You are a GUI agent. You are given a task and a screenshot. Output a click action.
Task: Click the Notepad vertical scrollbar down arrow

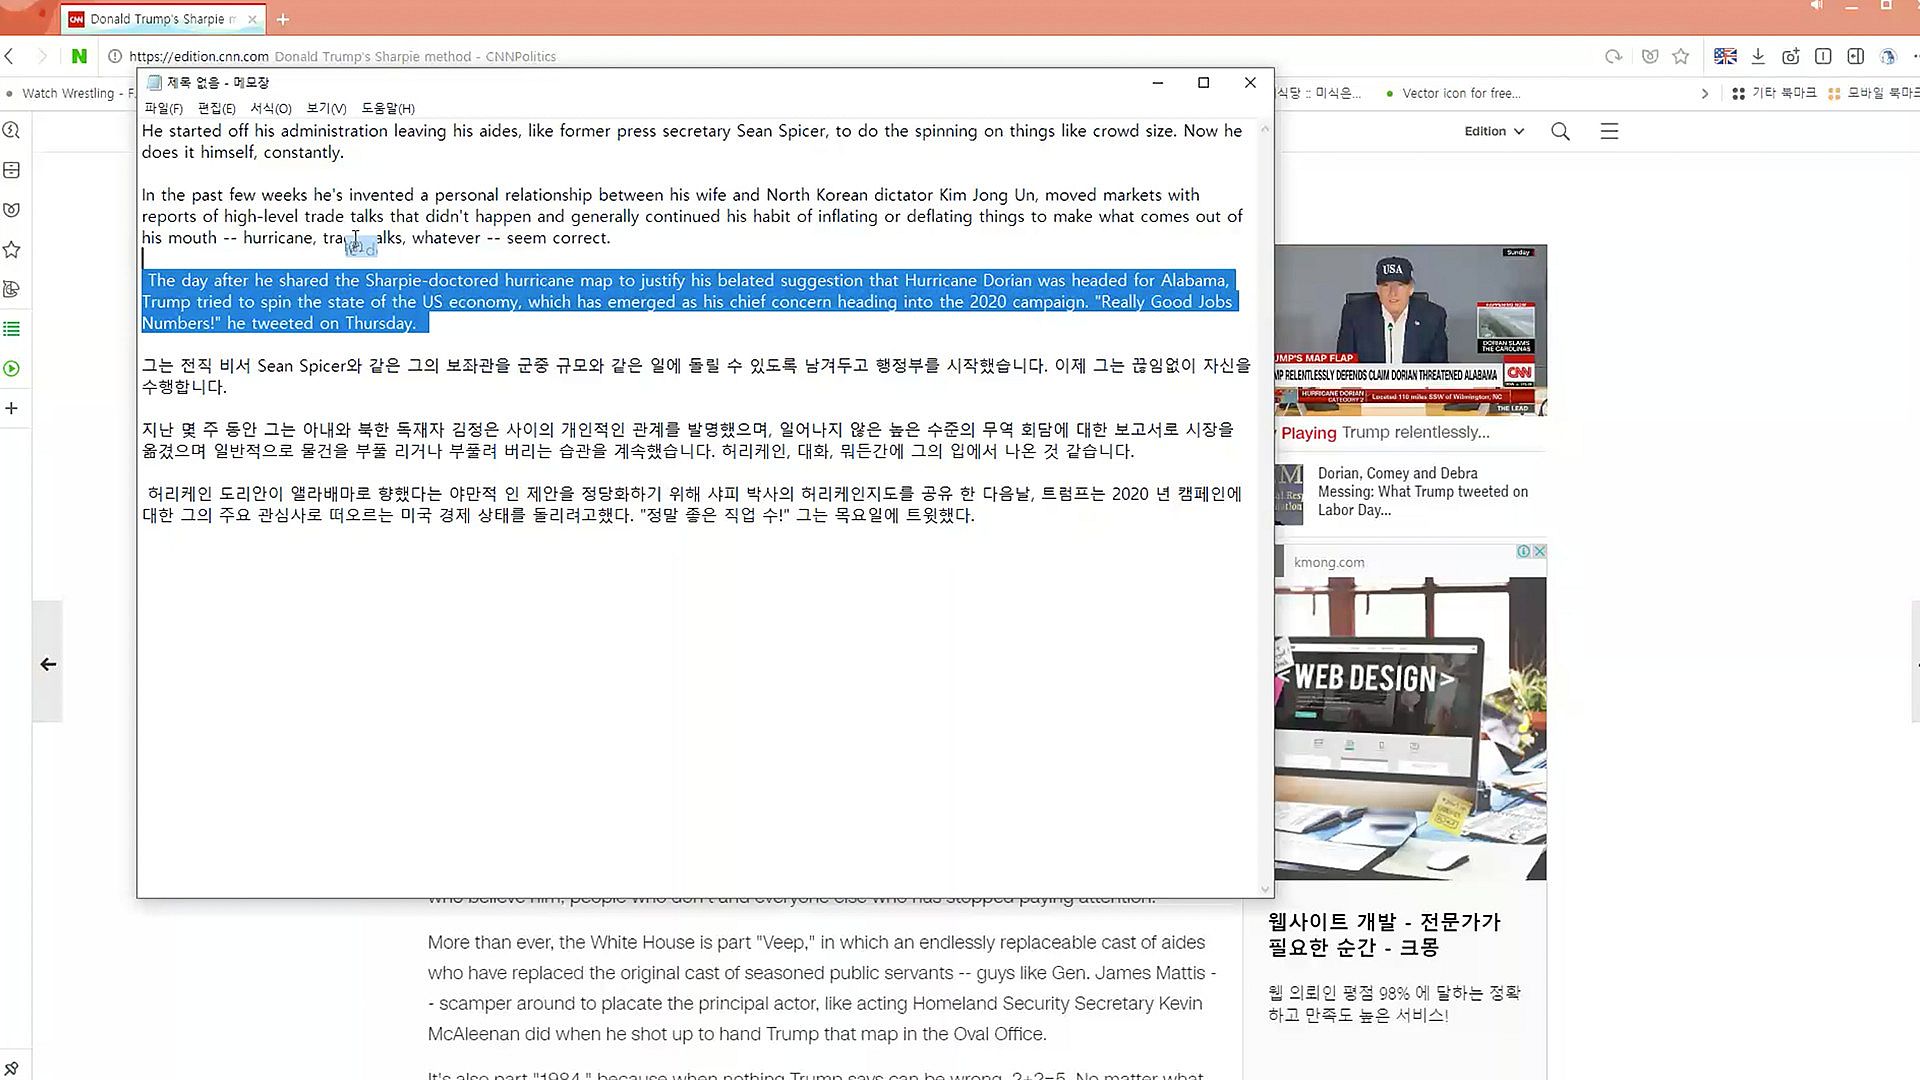1265,889
